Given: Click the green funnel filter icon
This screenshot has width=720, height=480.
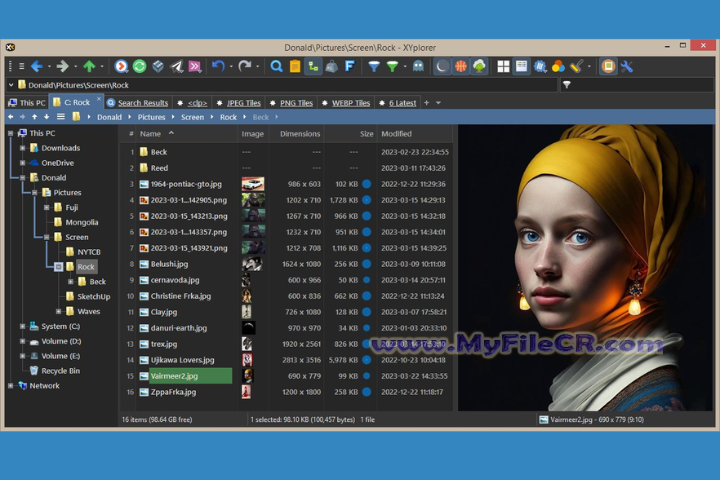Looking at the screenshot, I should pos(392,67).
